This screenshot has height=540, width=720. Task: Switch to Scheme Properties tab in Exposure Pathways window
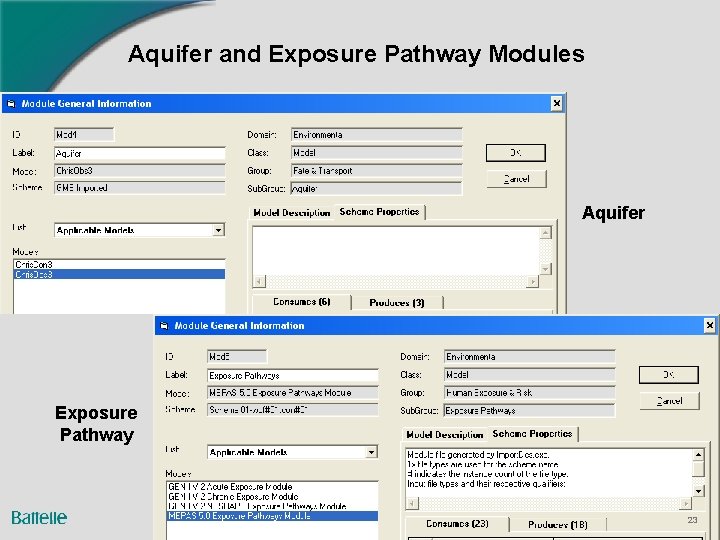tap(532, 433)
